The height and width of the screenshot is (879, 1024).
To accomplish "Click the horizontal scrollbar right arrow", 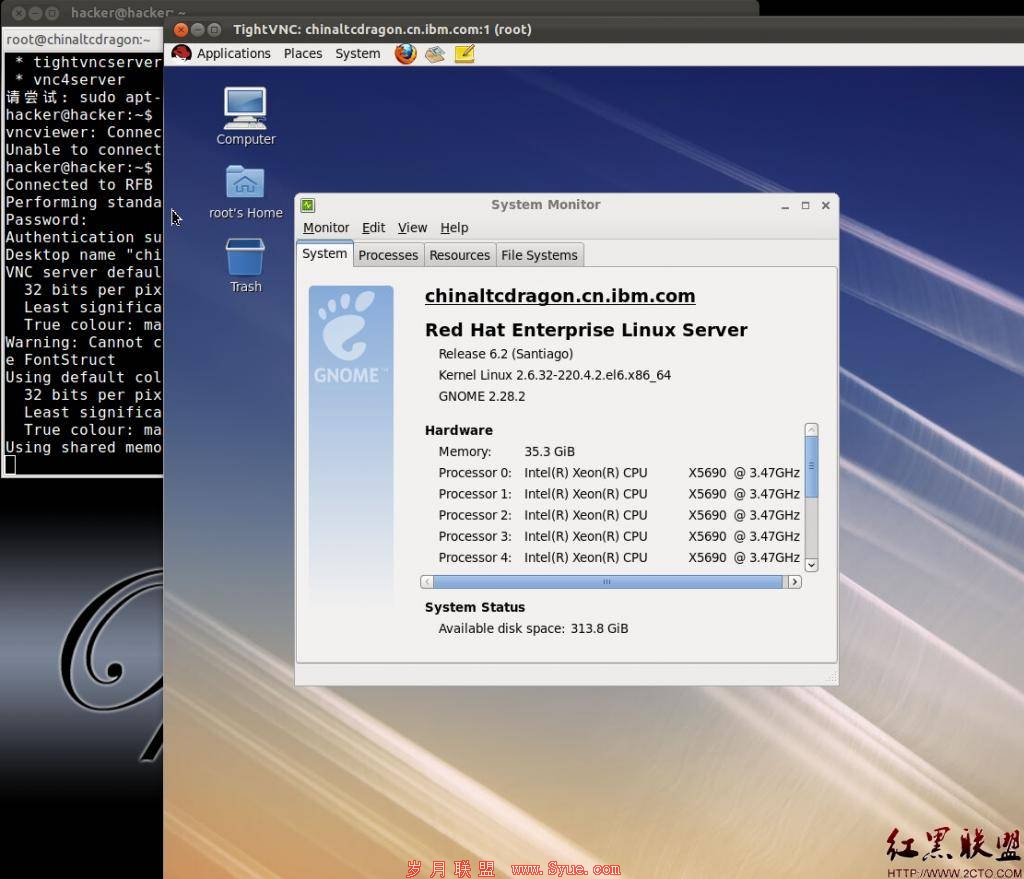I will [794, 582].
